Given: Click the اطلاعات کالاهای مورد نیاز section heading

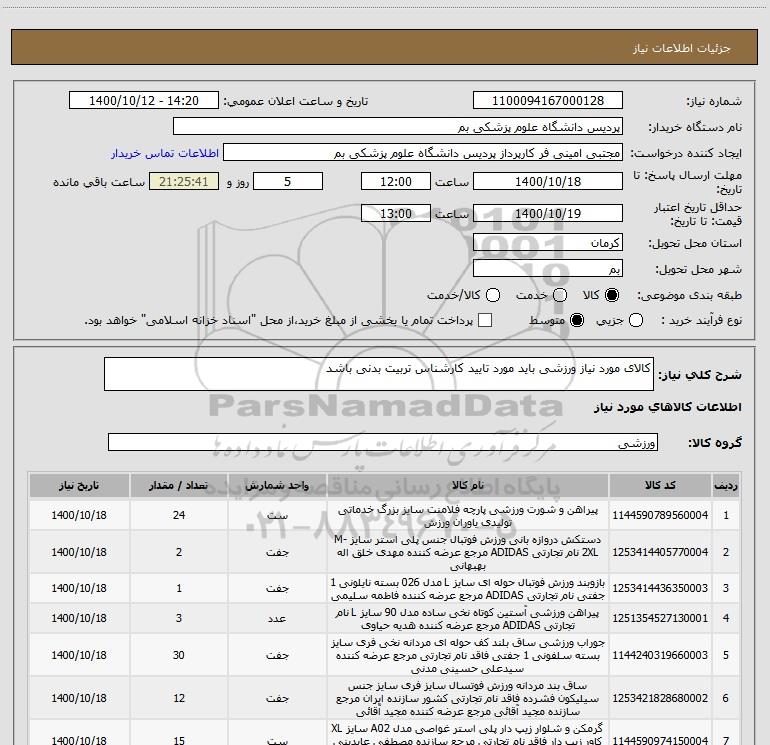Looking at the screenshot, I should pos(667,407).
